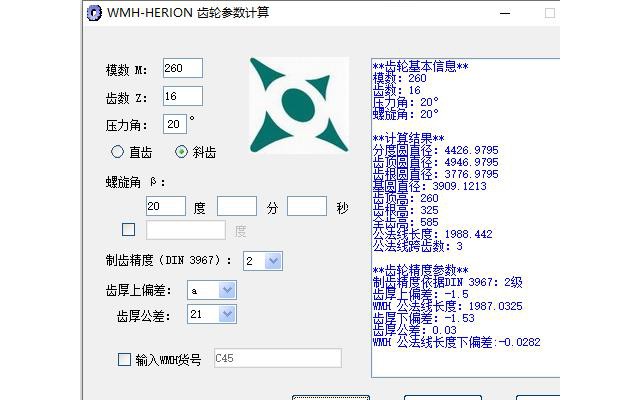Click the 螺旋角 度 input field

tap(166, 206)
